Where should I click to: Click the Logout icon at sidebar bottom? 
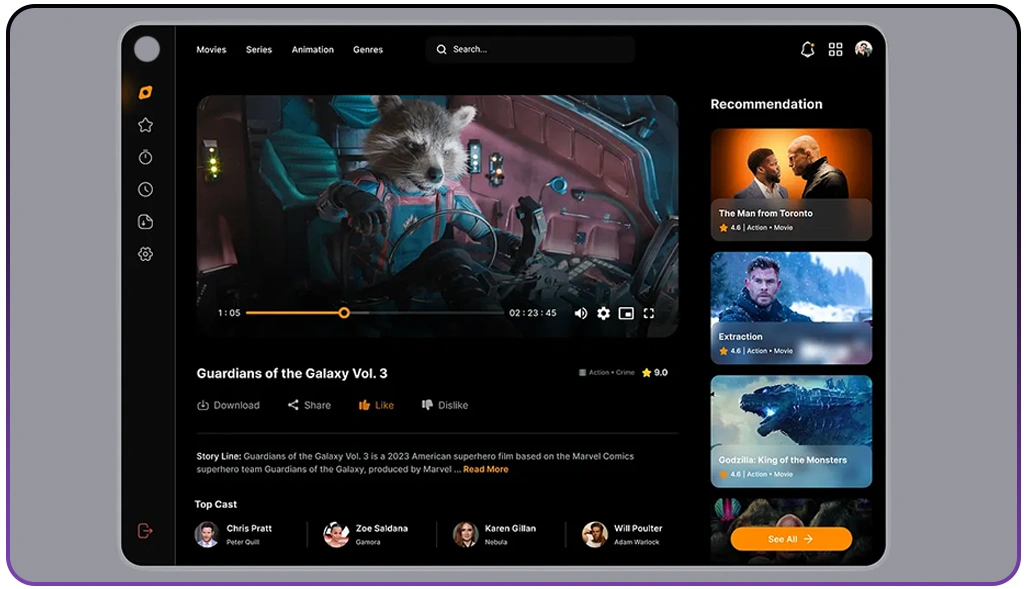(x=145, y=531)
